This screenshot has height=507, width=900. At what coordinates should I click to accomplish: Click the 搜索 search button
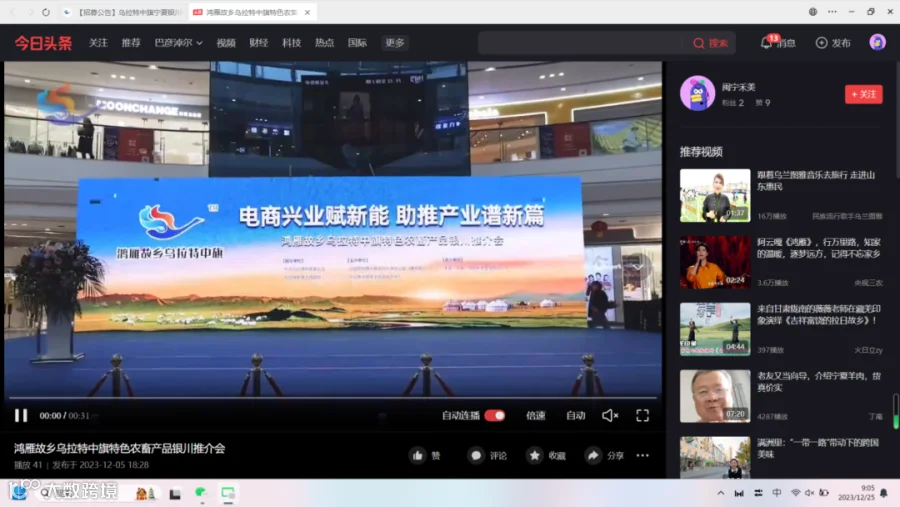click(711, 43)
